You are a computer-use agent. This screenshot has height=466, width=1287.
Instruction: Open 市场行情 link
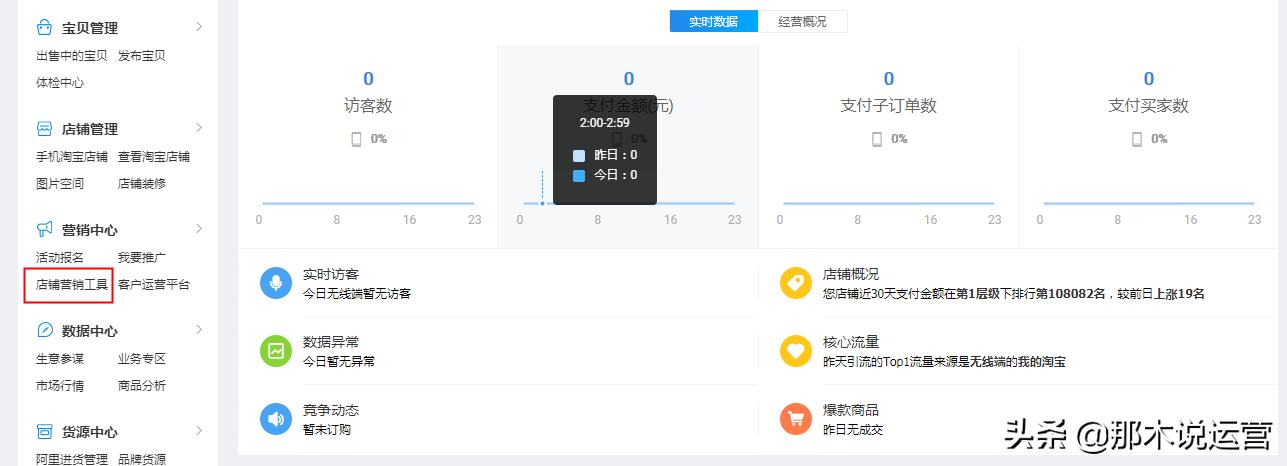[60, 386]
